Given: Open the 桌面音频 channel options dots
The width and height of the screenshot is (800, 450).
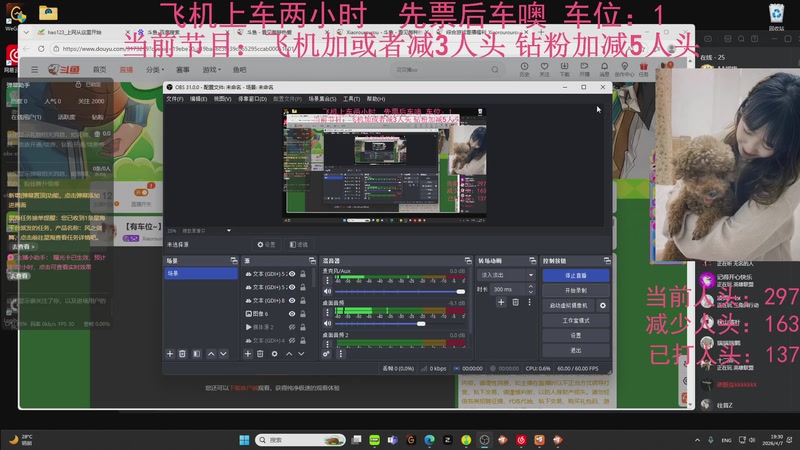Looking at the screenshot, I should 328,312.
